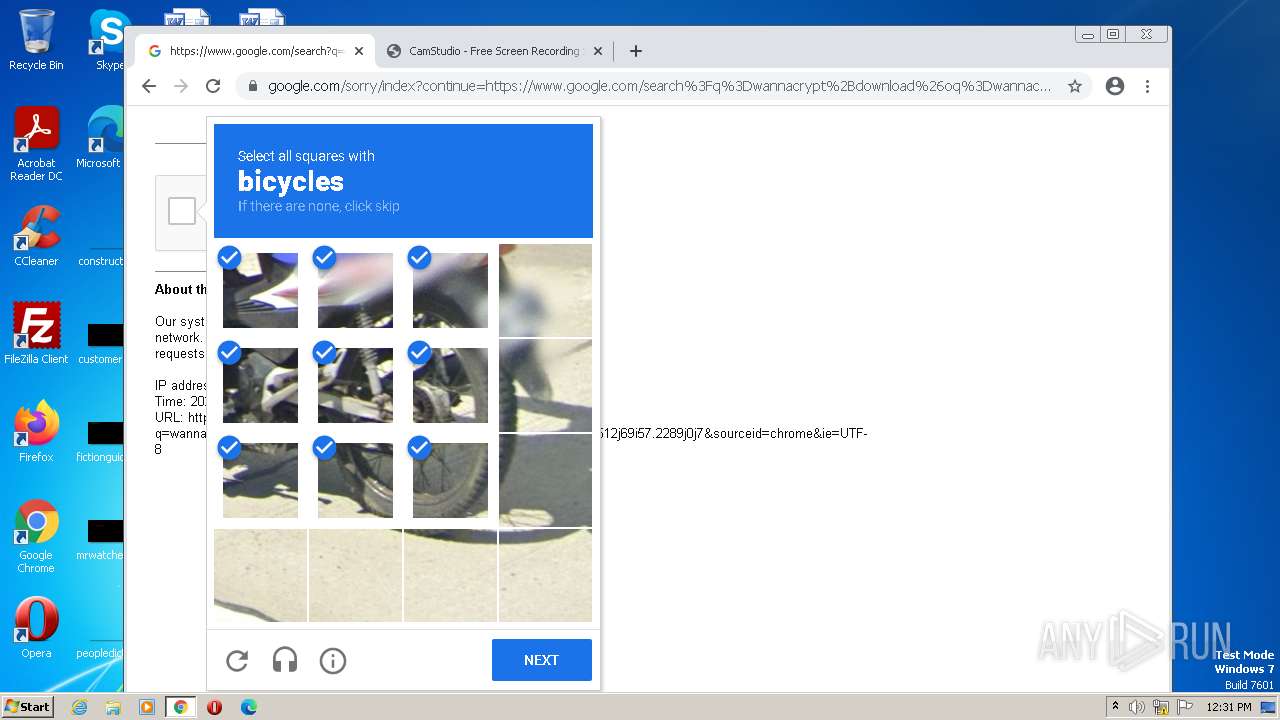Screen dimensions: 1280x720
Task: Deselect the top-middle selected tile
Action: pyautogui.click(x=355, y=290)
